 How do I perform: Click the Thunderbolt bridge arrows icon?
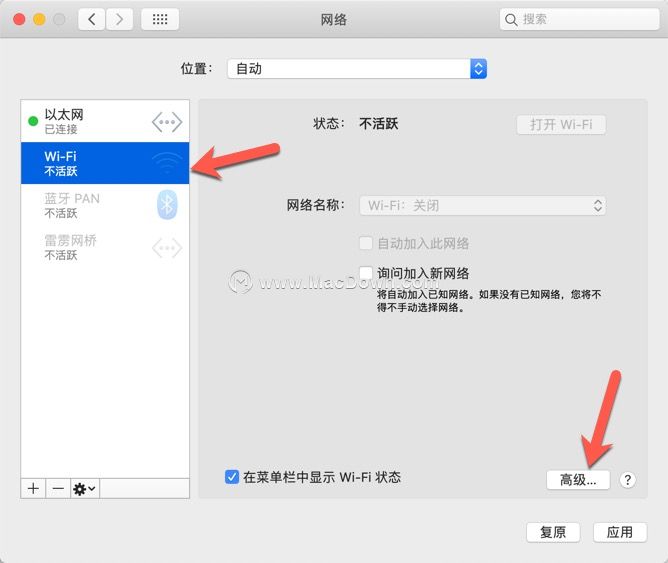pyautogui.click(x=167, y=248)
